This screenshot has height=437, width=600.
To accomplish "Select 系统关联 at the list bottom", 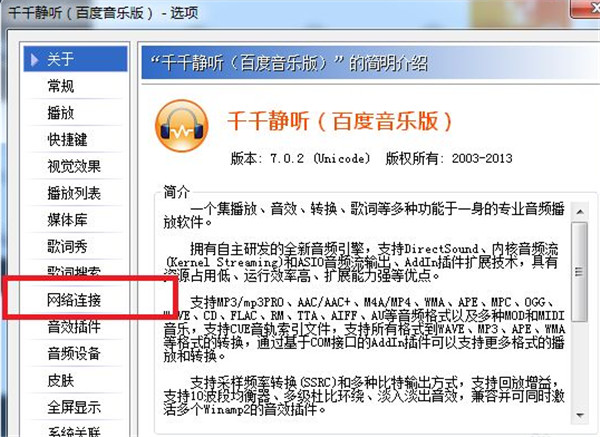I will 75,430.
